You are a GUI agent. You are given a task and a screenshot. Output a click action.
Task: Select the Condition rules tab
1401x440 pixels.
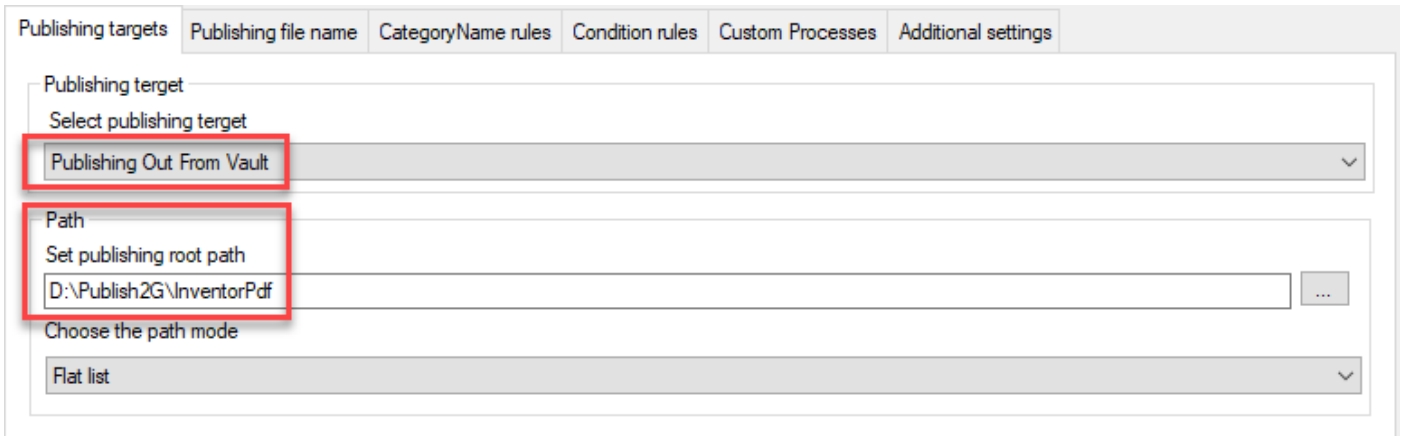[635, 32]
